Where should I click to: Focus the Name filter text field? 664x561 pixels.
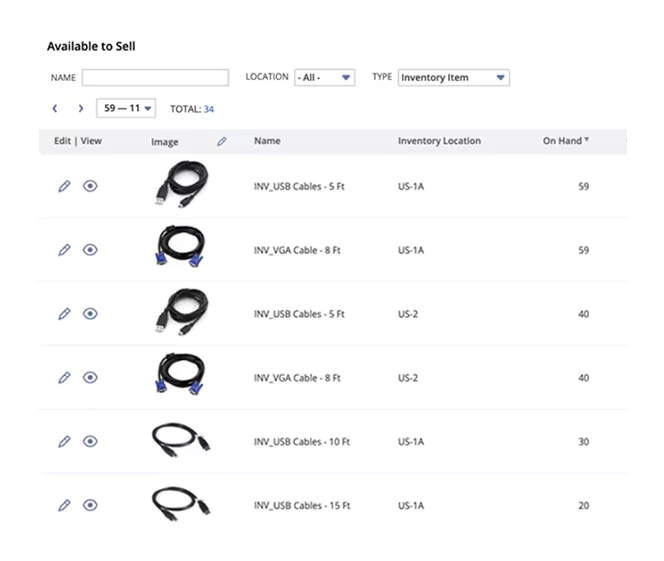click(155, 77)
